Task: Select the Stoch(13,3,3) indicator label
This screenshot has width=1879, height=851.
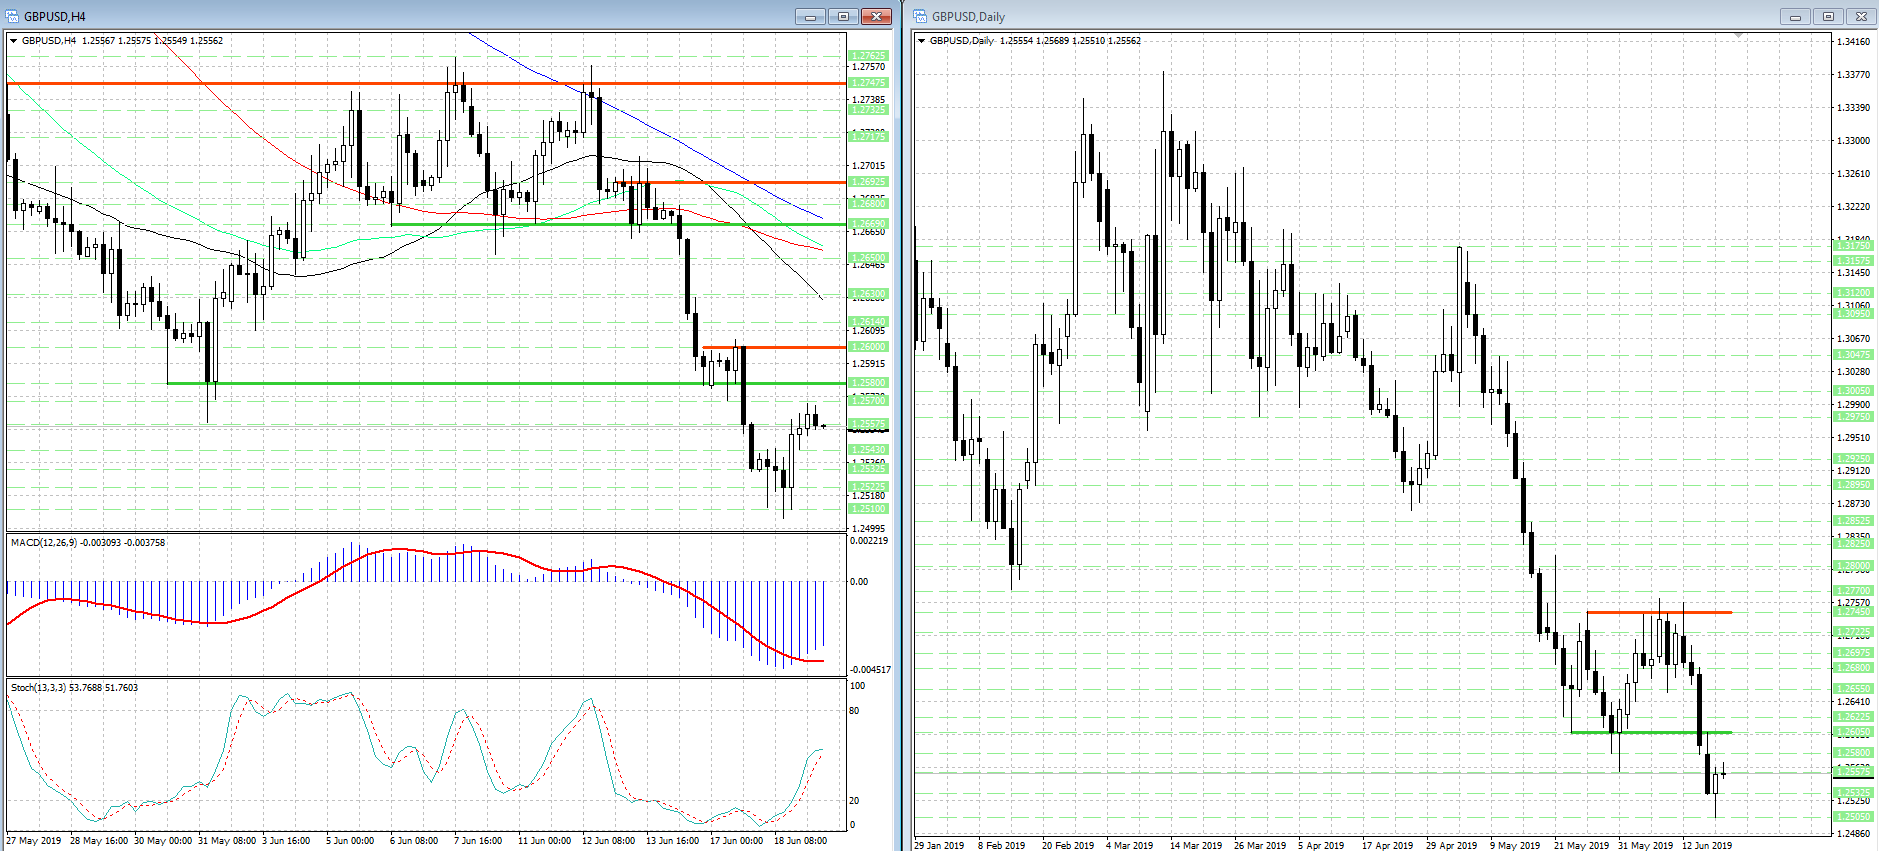Action: (x=75, y=687)
